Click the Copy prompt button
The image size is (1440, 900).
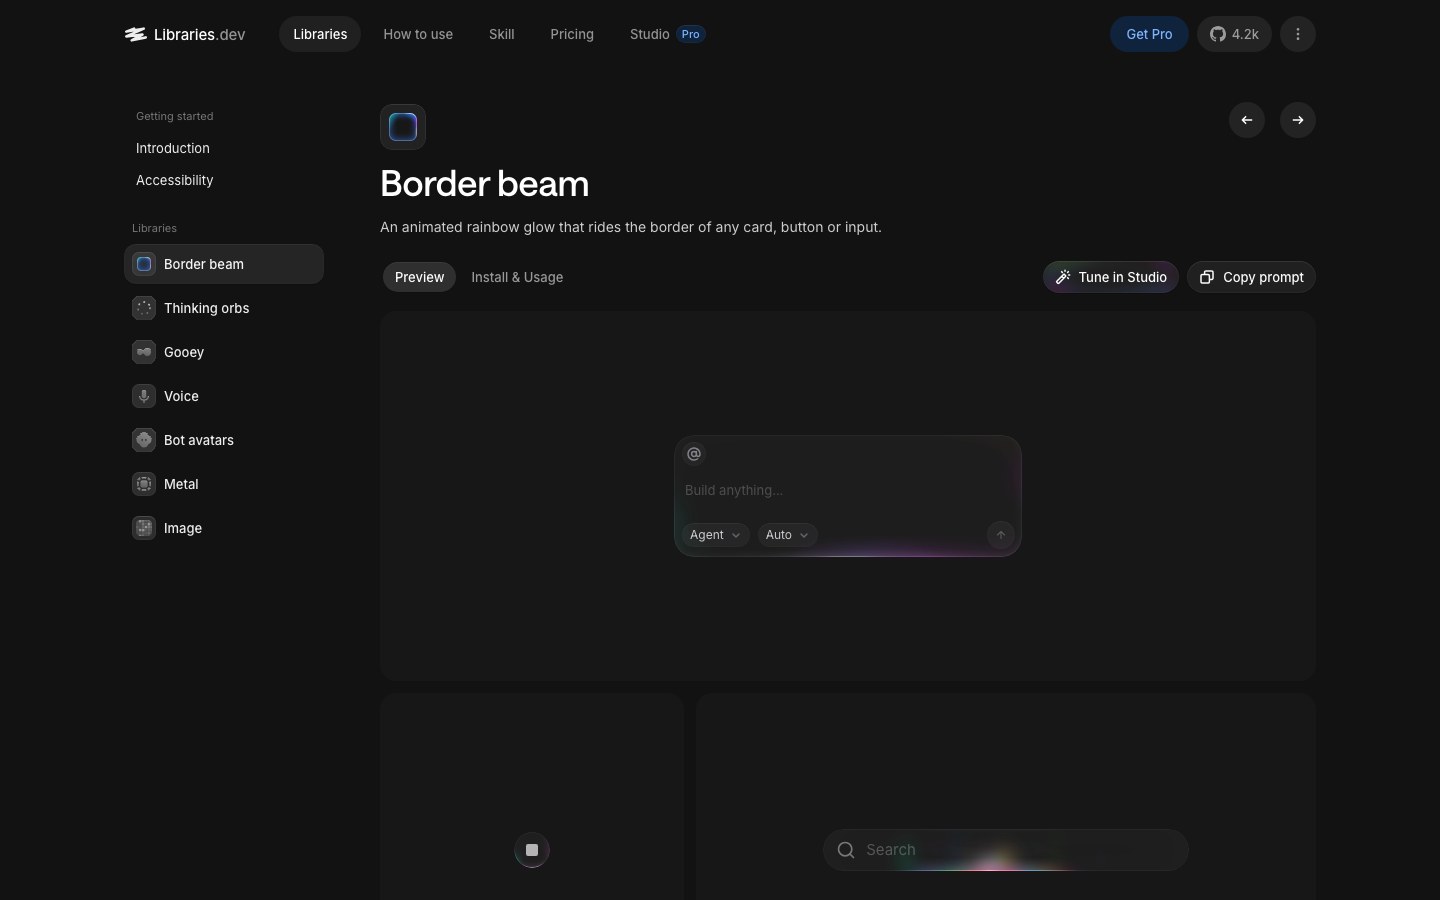point(1251,277)
